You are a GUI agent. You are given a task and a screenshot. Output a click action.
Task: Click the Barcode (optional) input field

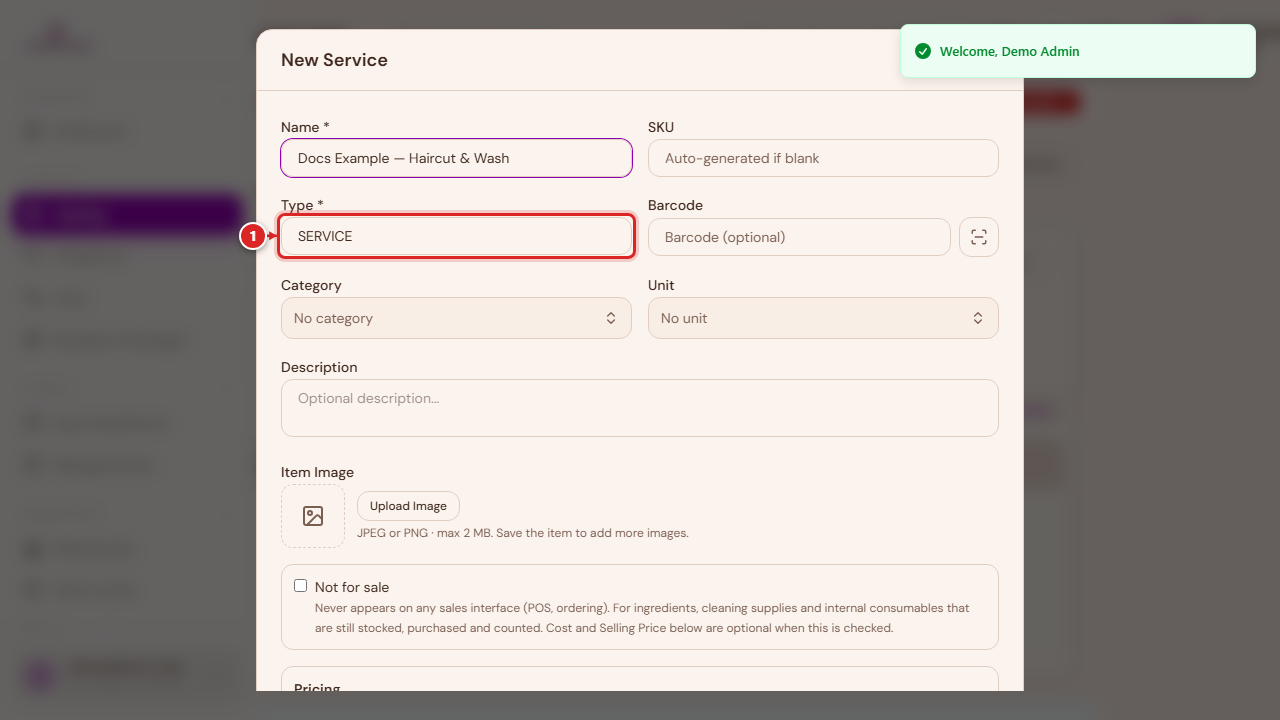tap(799, 237)
